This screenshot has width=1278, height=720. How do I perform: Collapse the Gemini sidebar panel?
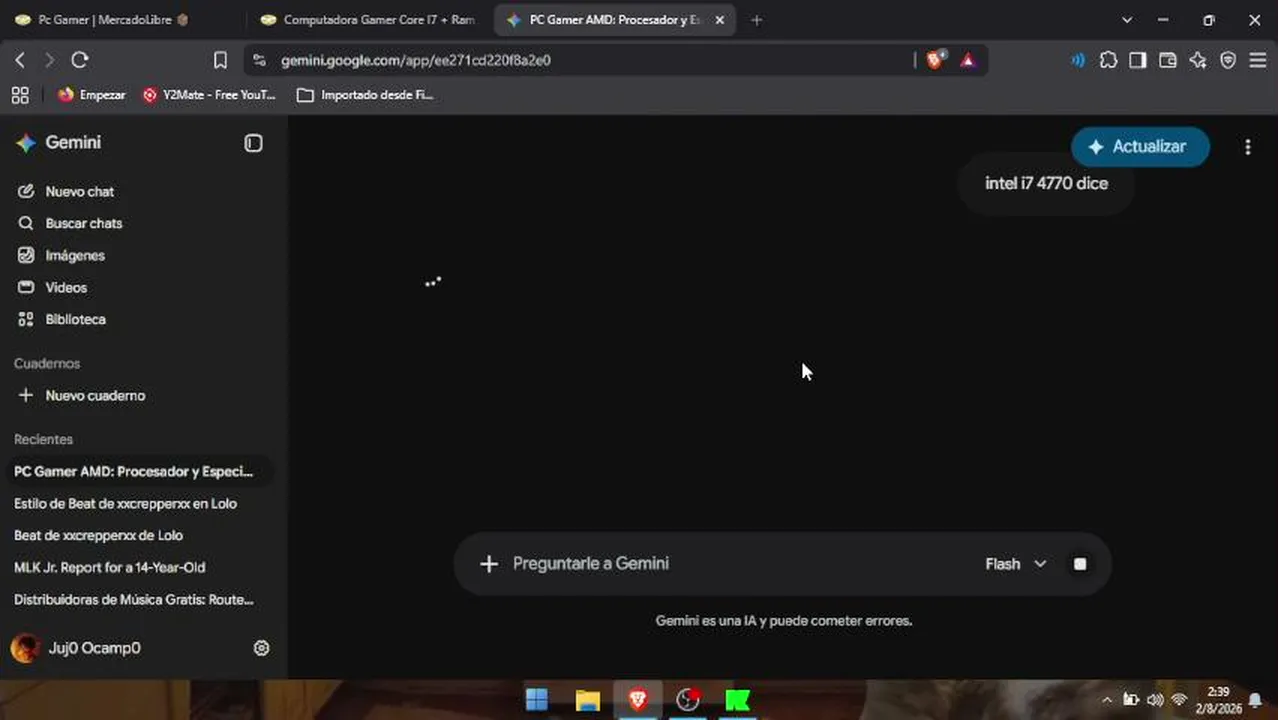coord(253,144)
